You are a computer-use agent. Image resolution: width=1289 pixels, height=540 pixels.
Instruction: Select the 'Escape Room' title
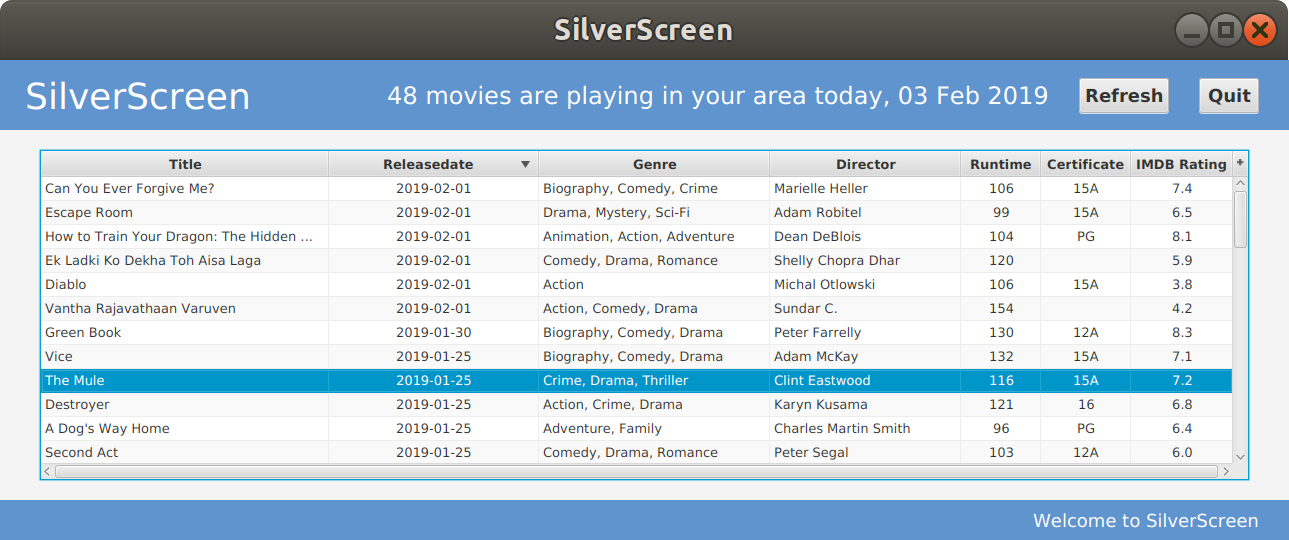point(89,212)
